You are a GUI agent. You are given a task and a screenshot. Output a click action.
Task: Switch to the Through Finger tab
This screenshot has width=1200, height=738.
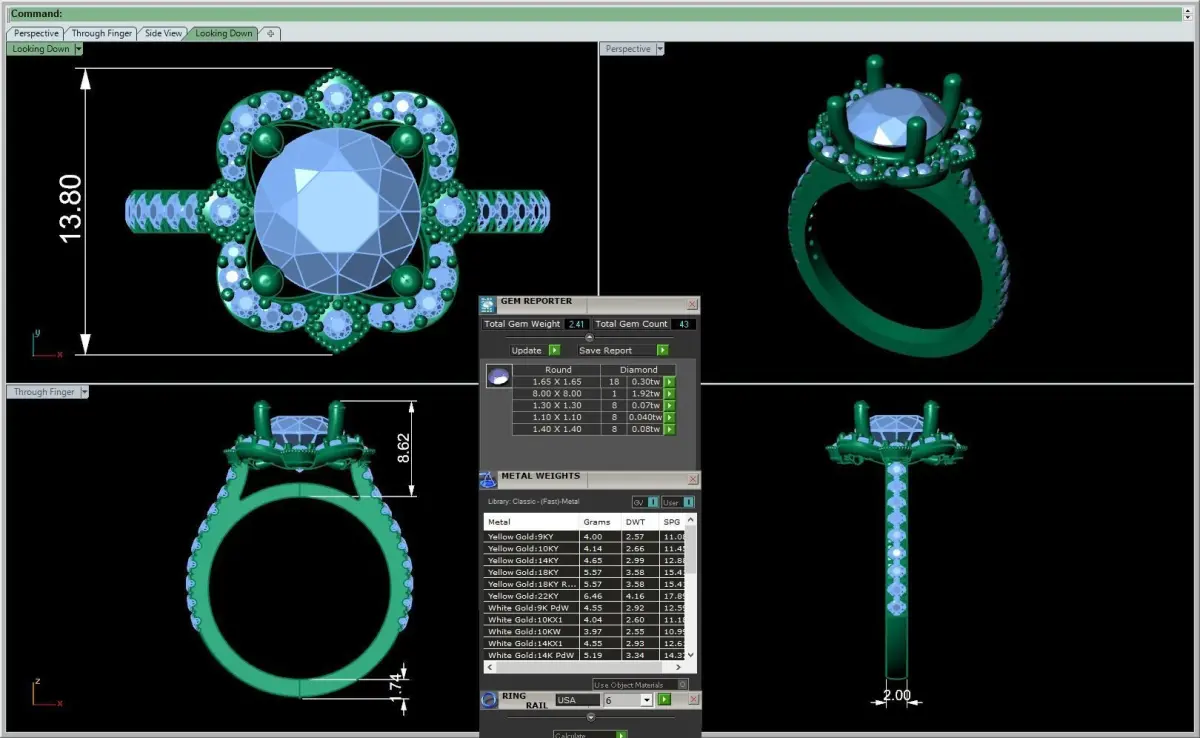(x=102, y=33)
